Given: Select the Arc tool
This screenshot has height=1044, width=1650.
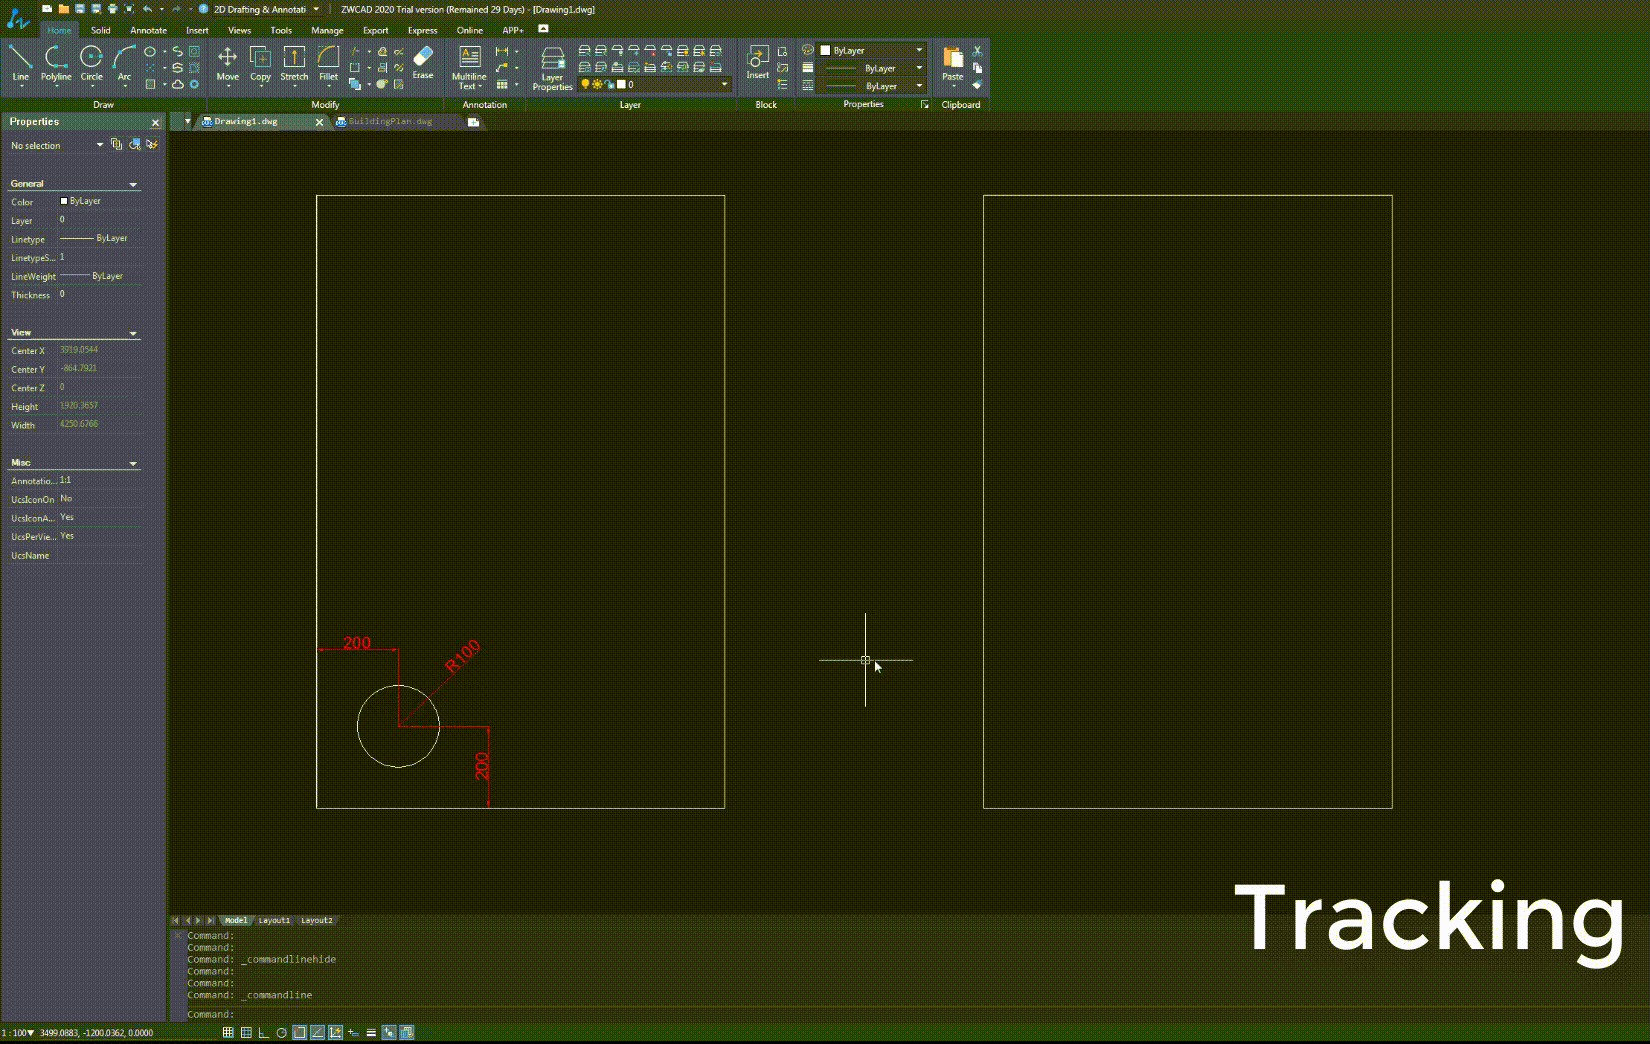Looking at the screenshot, I should click(124, 62).
